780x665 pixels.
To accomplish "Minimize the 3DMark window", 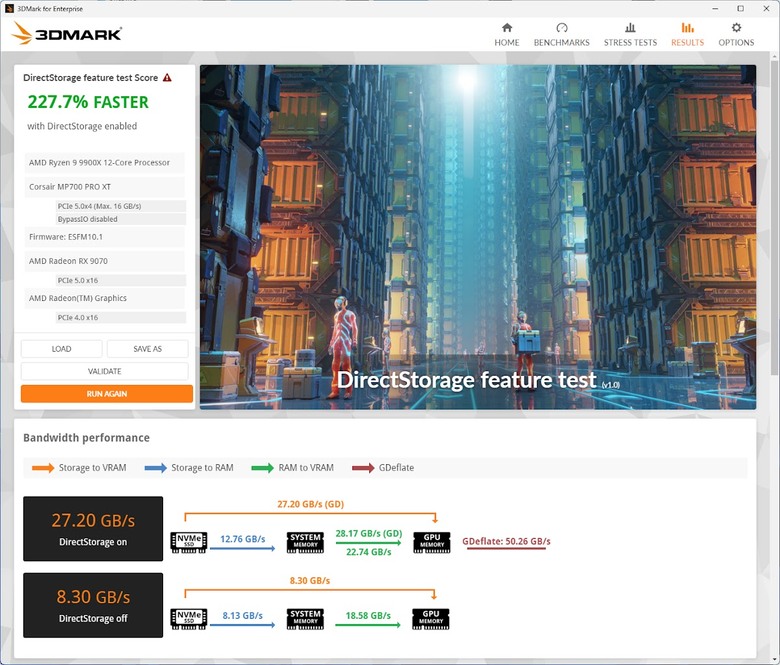I will tap(715, 8).
